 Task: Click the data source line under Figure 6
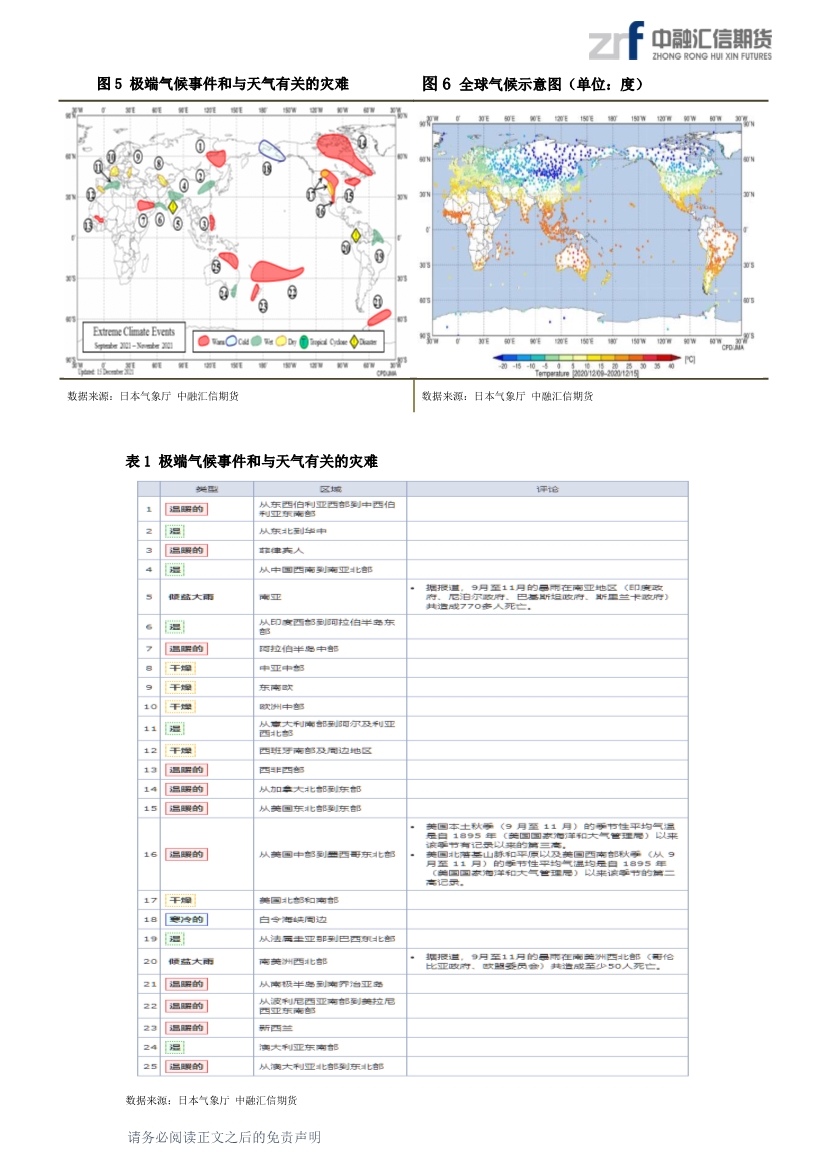507,396
